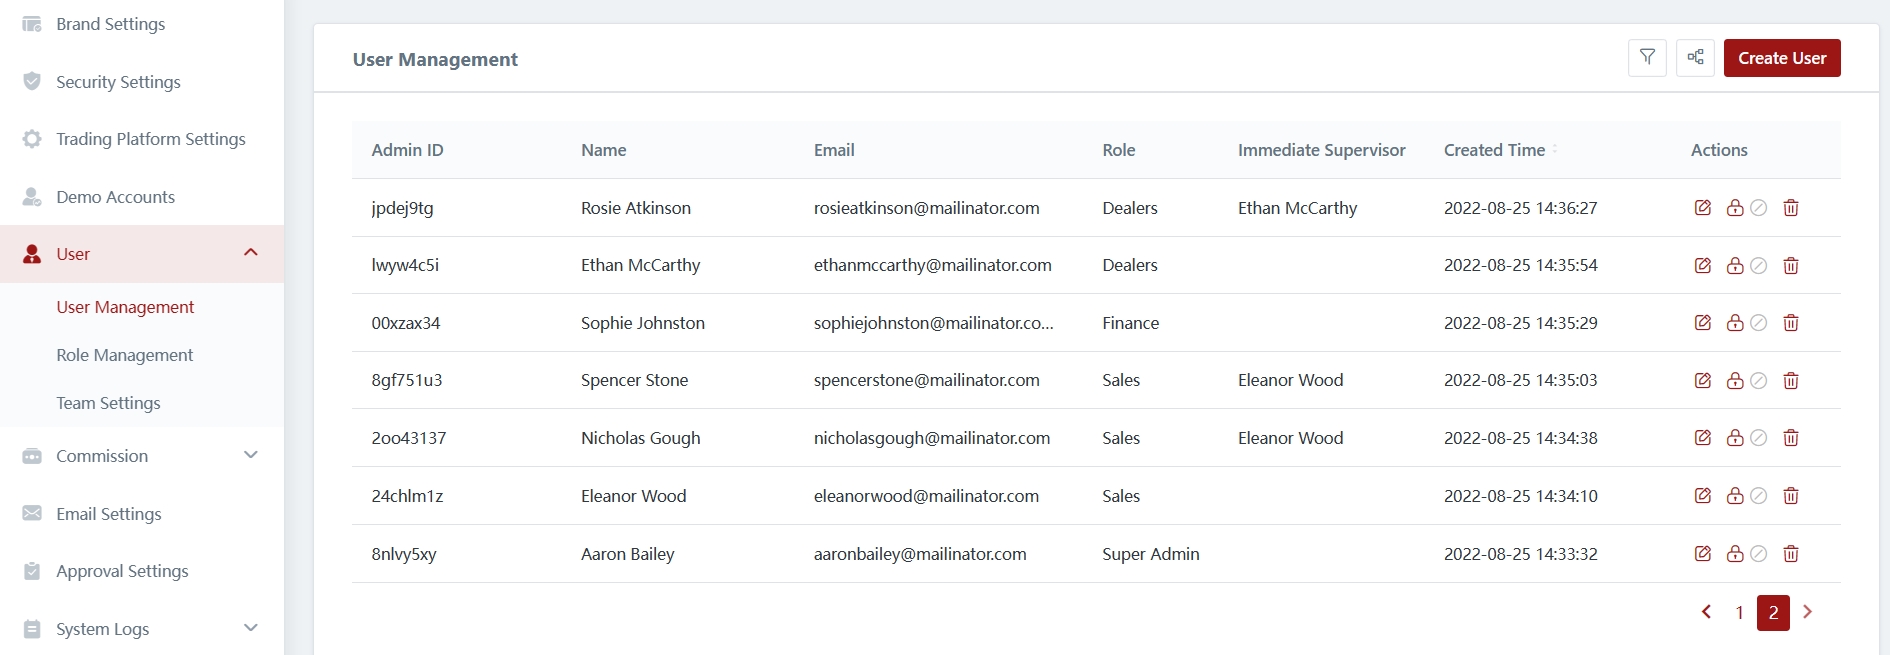Open the organization hierarchy chart icon
1890x655 pixels.
1695,58
